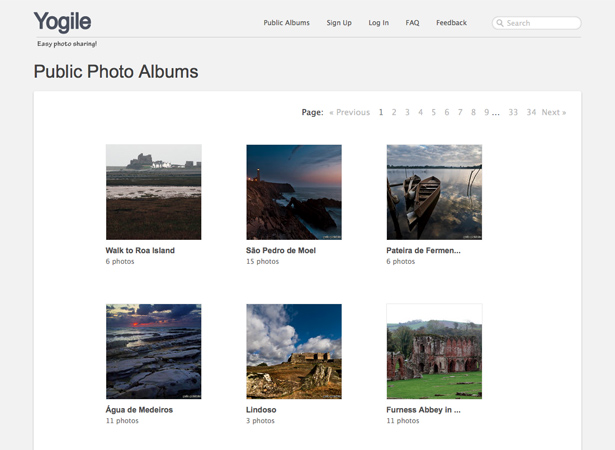Open the Yogile logo home link
This screenshot has width=615, height=450.
tap(62, 22)
